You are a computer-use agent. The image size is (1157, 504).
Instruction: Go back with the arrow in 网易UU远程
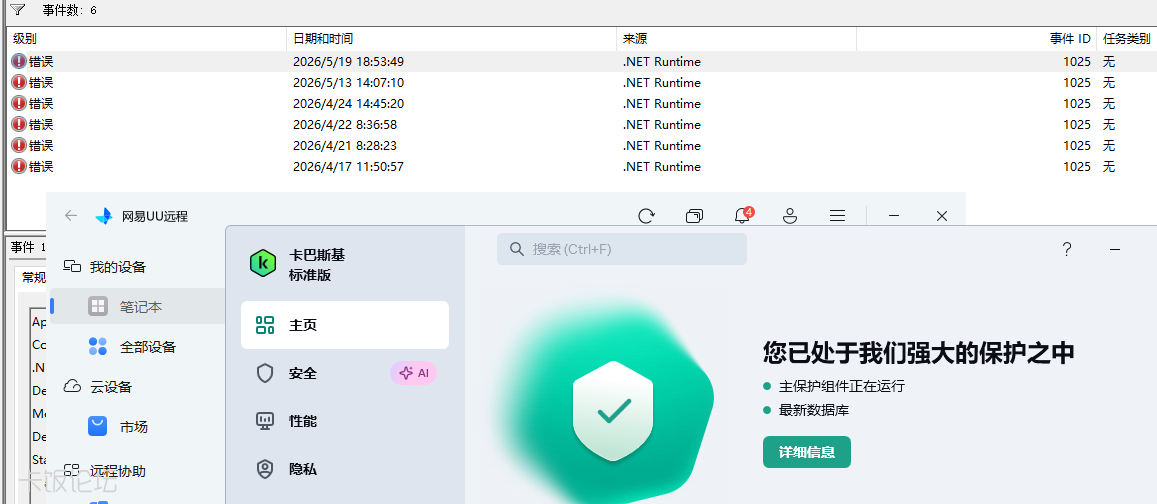[71, 215]
